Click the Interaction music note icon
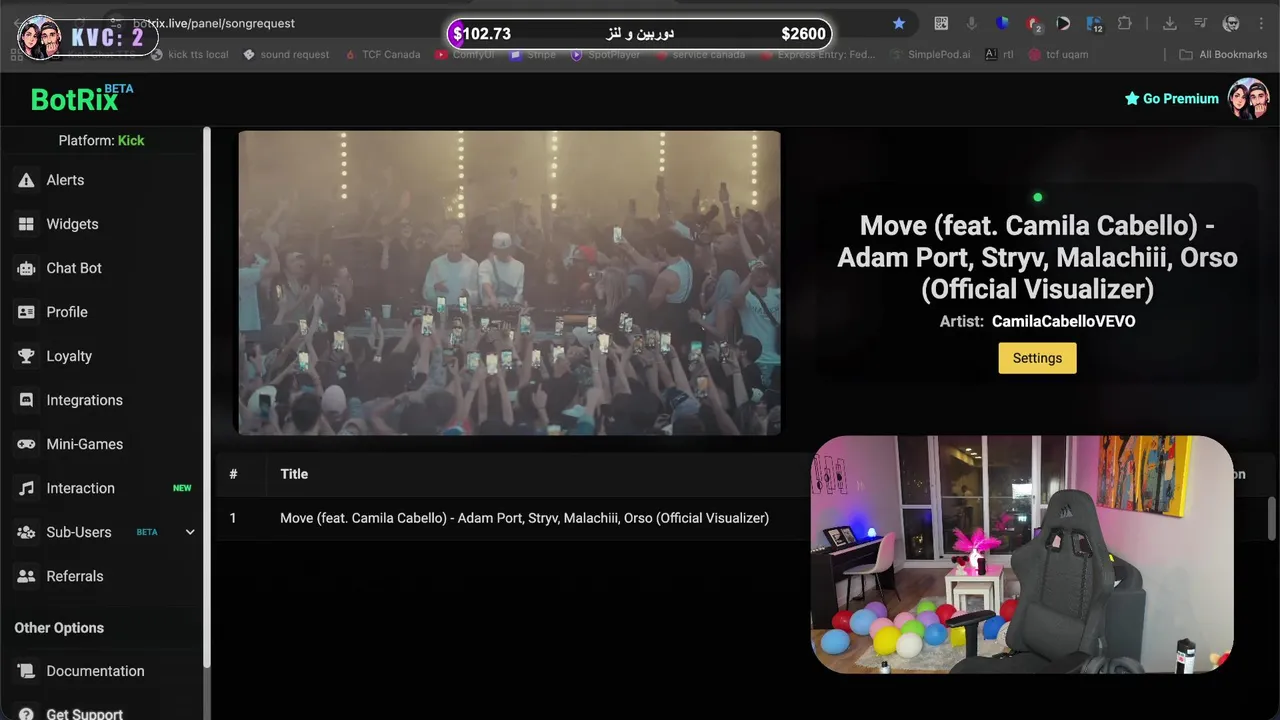 pyautogui.click(x=26, y=488)
